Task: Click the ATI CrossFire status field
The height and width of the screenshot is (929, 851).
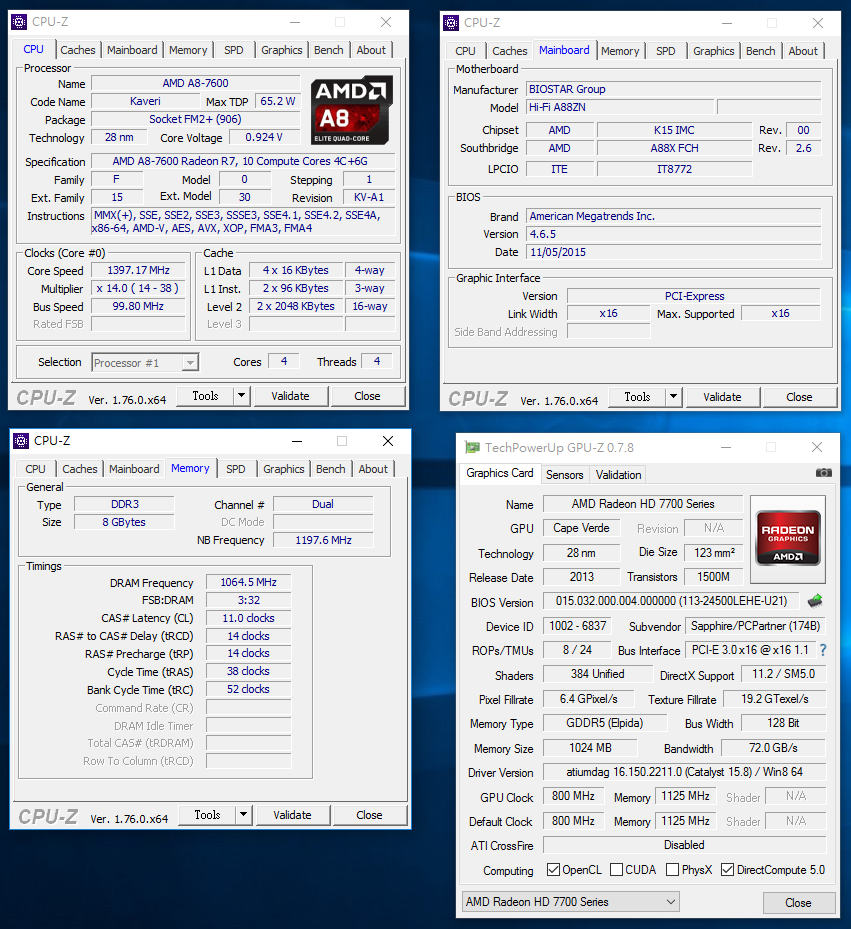Action: tap(684, 845)
